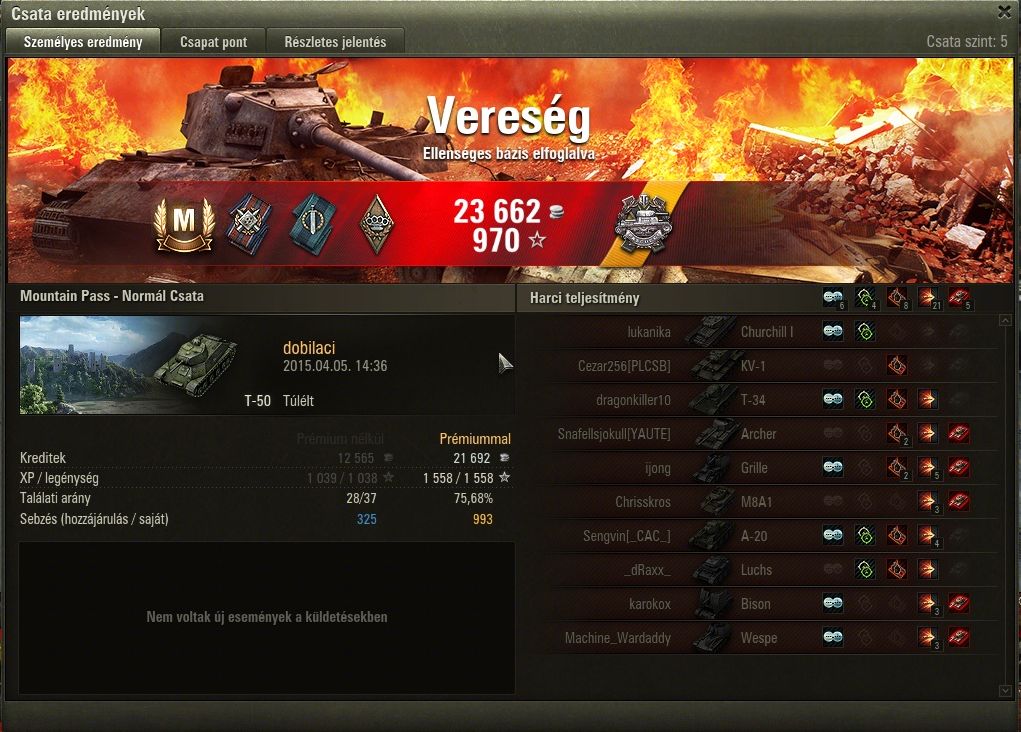Select the Személyes eredmény tab
The height and width of the screenshot is (732, 1021).
click(x=83, y=42)
